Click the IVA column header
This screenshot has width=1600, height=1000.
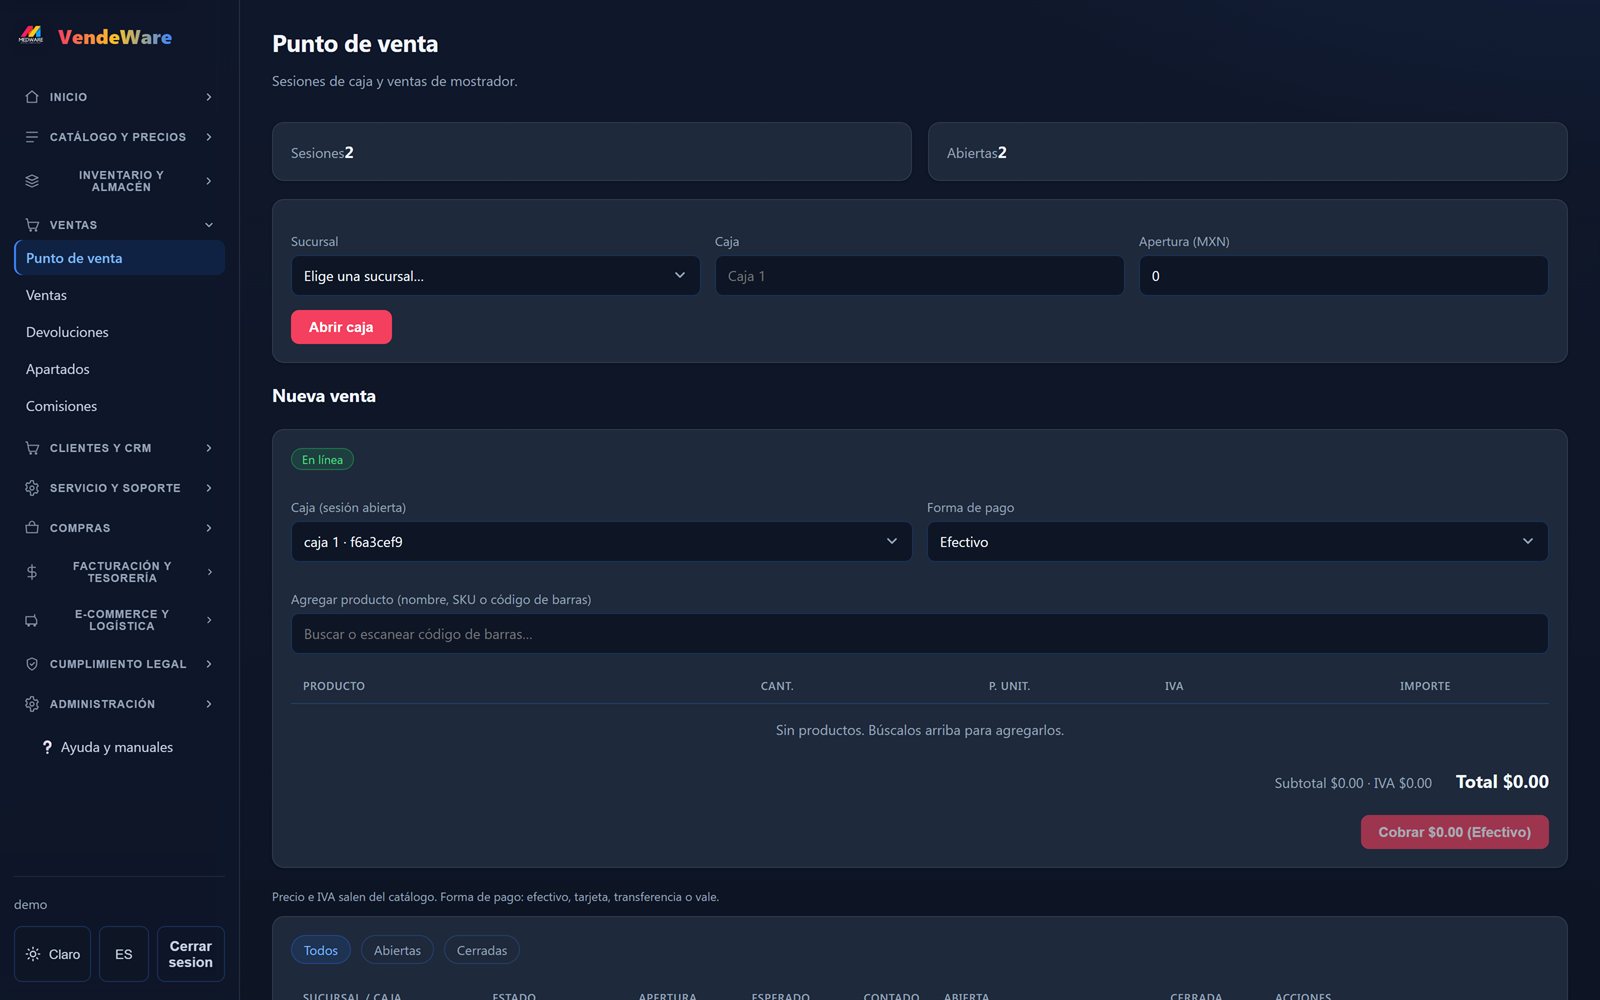tap(1174, 686)
